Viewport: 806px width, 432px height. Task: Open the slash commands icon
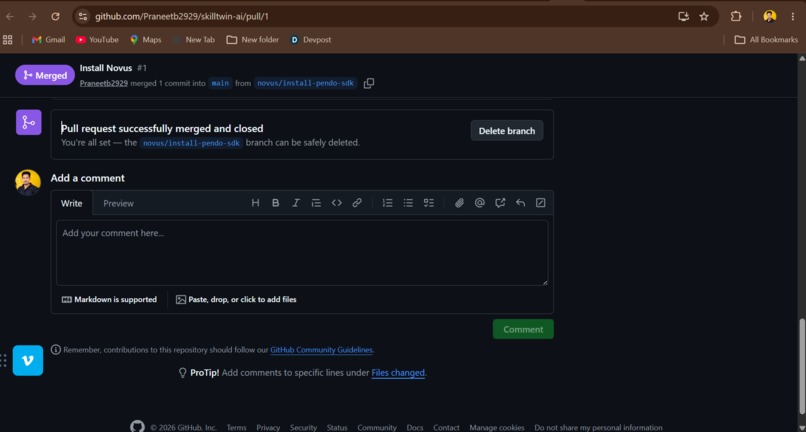540,203
